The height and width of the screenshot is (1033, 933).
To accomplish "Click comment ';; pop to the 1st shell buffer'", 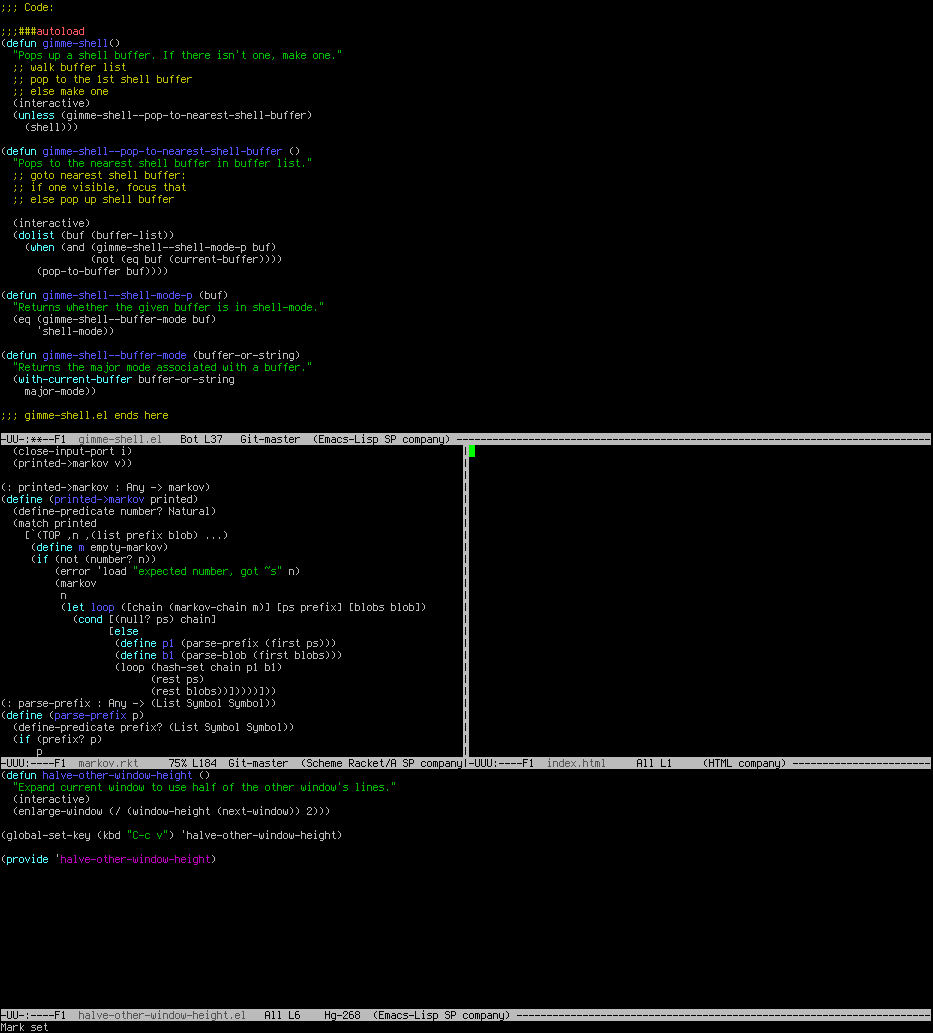I will click(102, 79).
